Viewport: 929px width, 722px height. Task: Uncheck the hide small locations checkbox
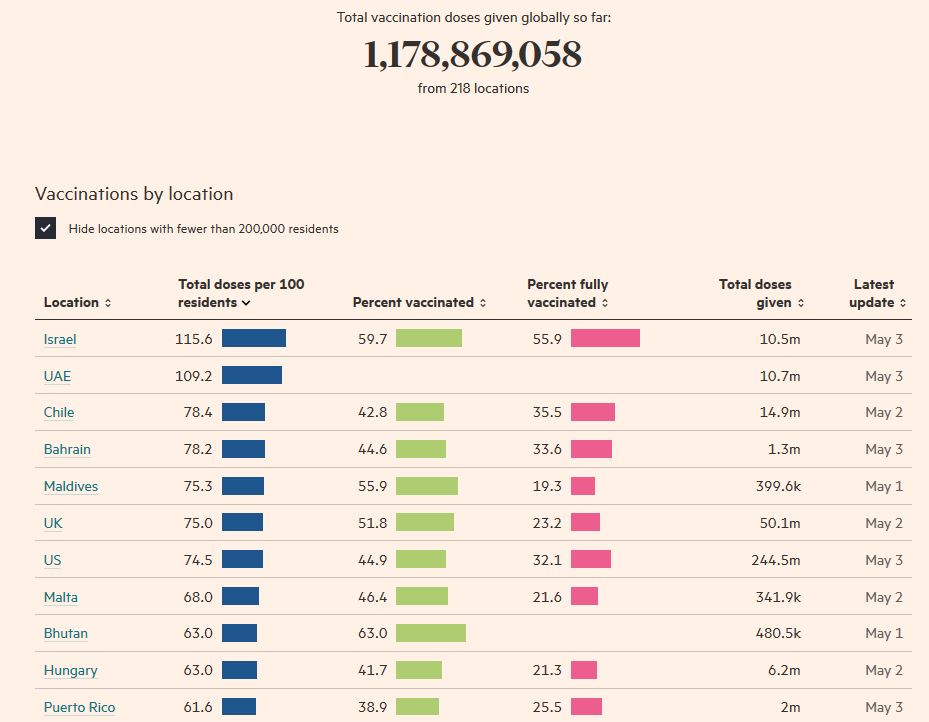(x=46, y=229)
